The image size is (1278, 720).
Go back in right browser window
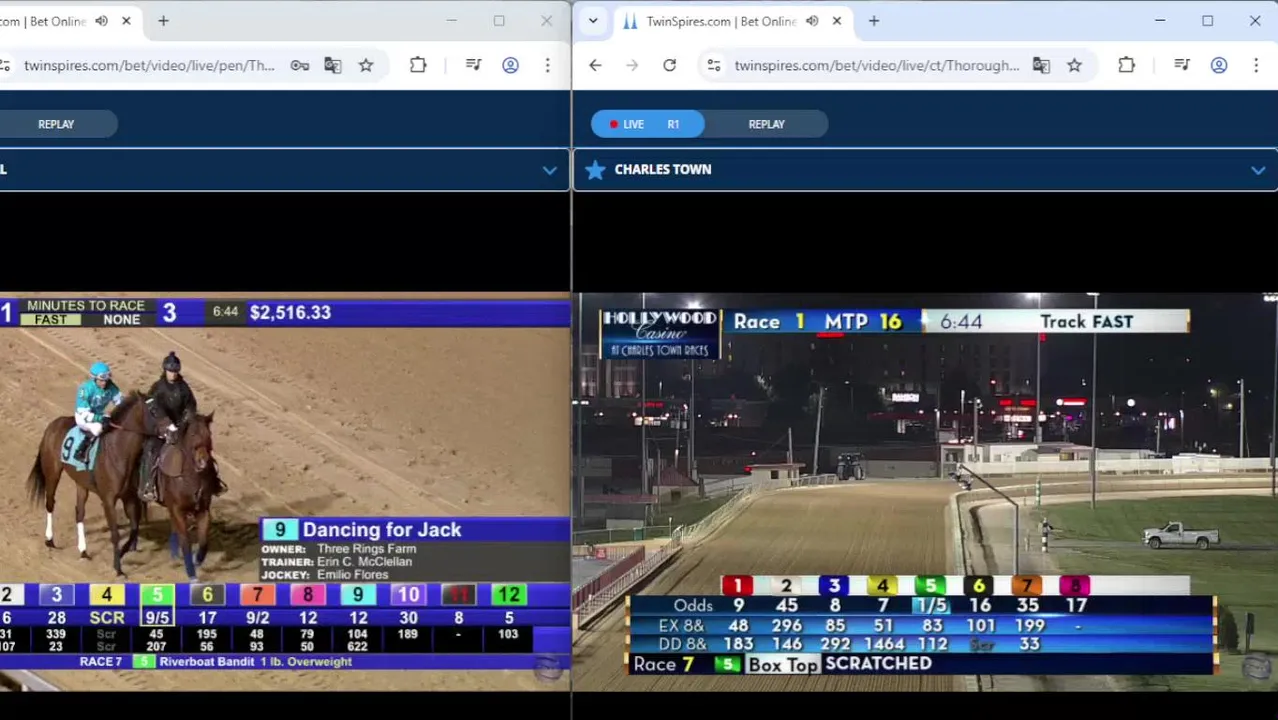click(x=595, y=65)
